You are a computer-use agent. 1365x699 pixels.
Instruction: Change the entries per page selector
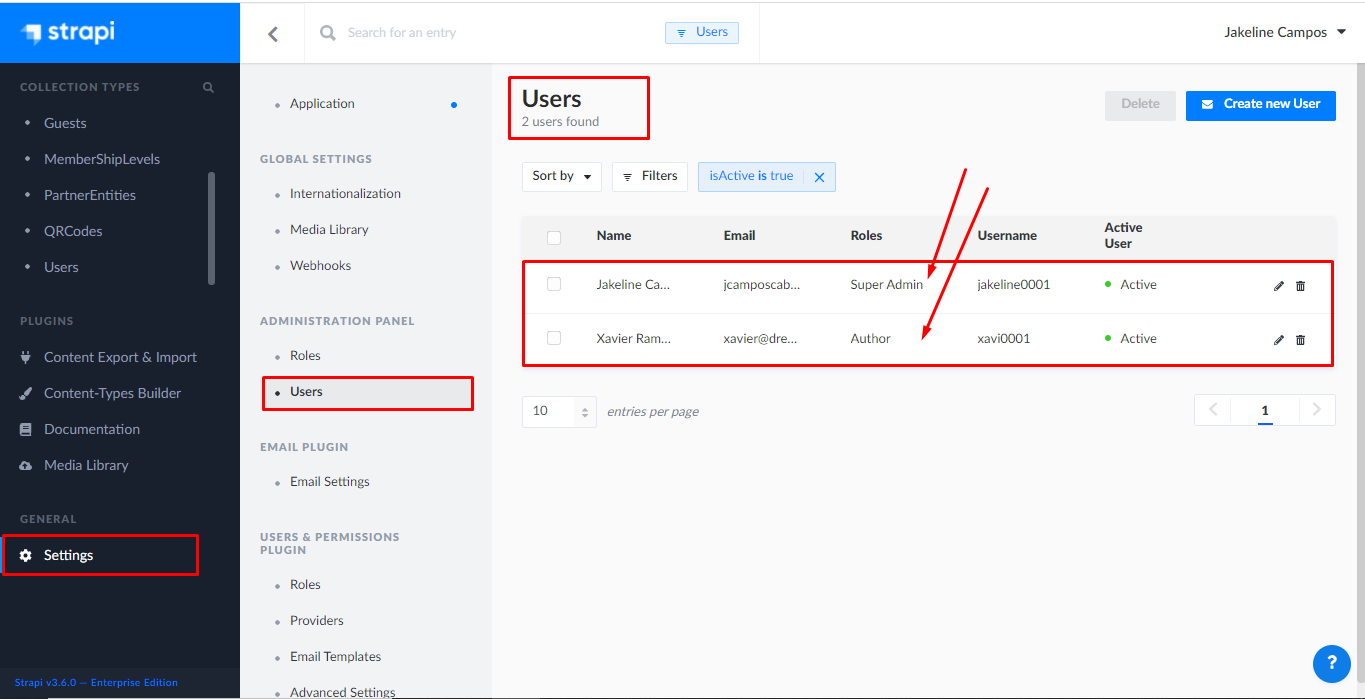pyautogui.click(x=558, y=411)
